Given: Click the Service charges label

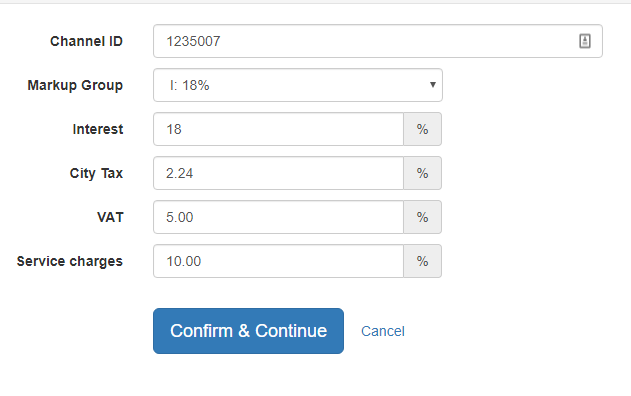Looking at the screenshot, I should (x=70, y=261).
